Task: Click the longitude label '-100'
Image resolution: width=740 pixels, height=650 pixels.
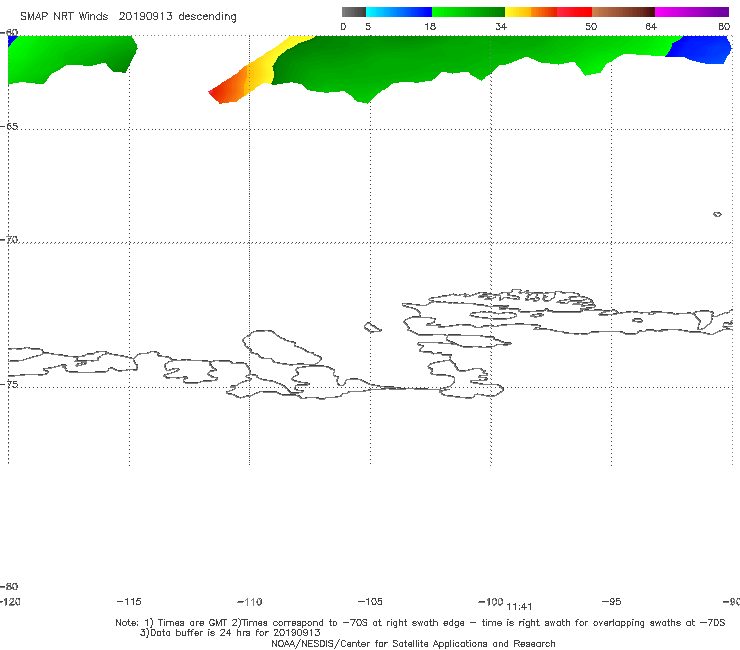Action: tap(491, 601)
